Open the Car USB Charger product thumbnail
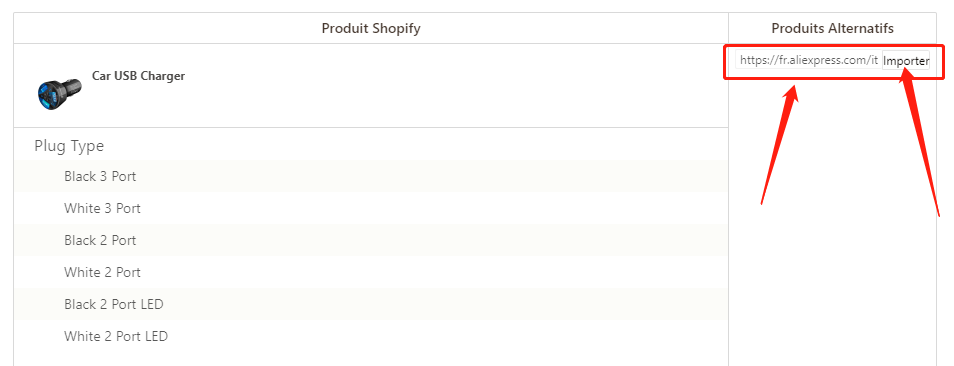 point(58,94)
